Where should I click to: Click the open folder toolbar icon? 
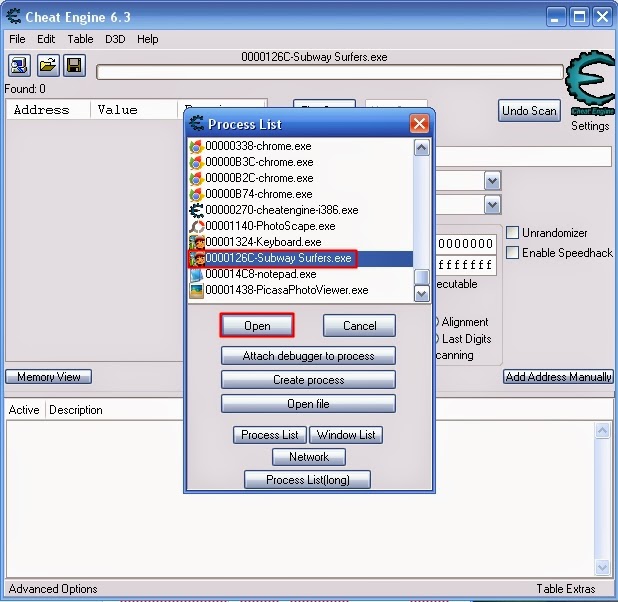pyautogui.click(x=48, y=65)
